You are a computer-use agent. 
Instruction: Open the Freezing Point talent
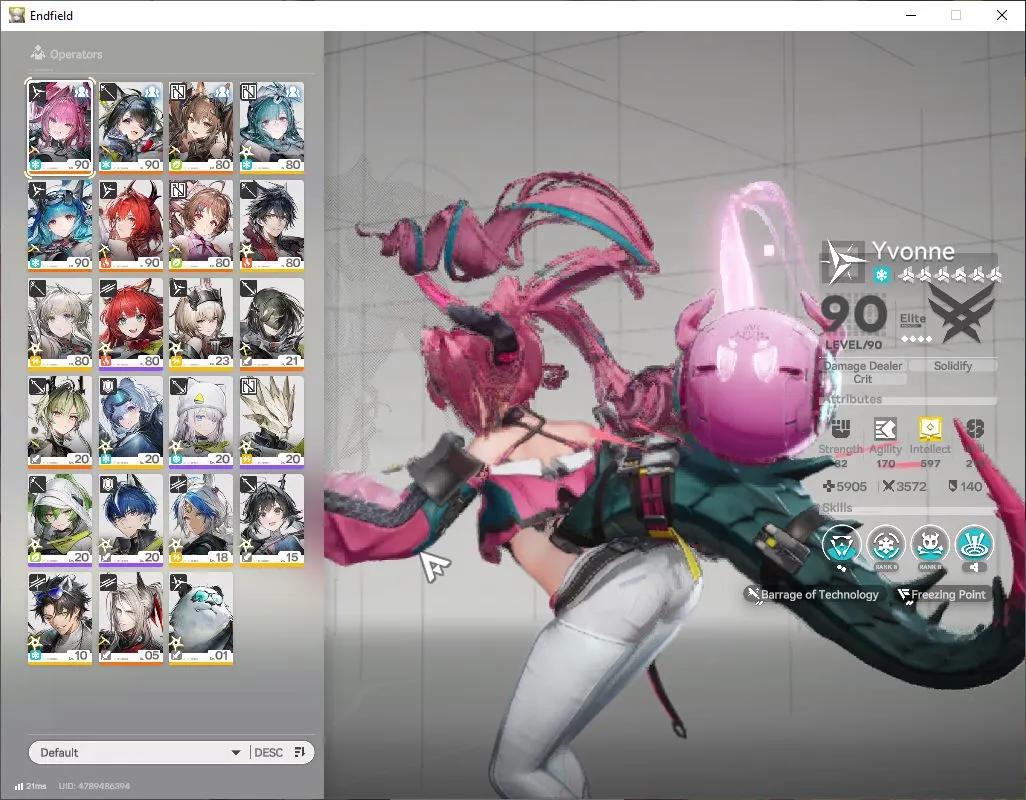(941, 595)
